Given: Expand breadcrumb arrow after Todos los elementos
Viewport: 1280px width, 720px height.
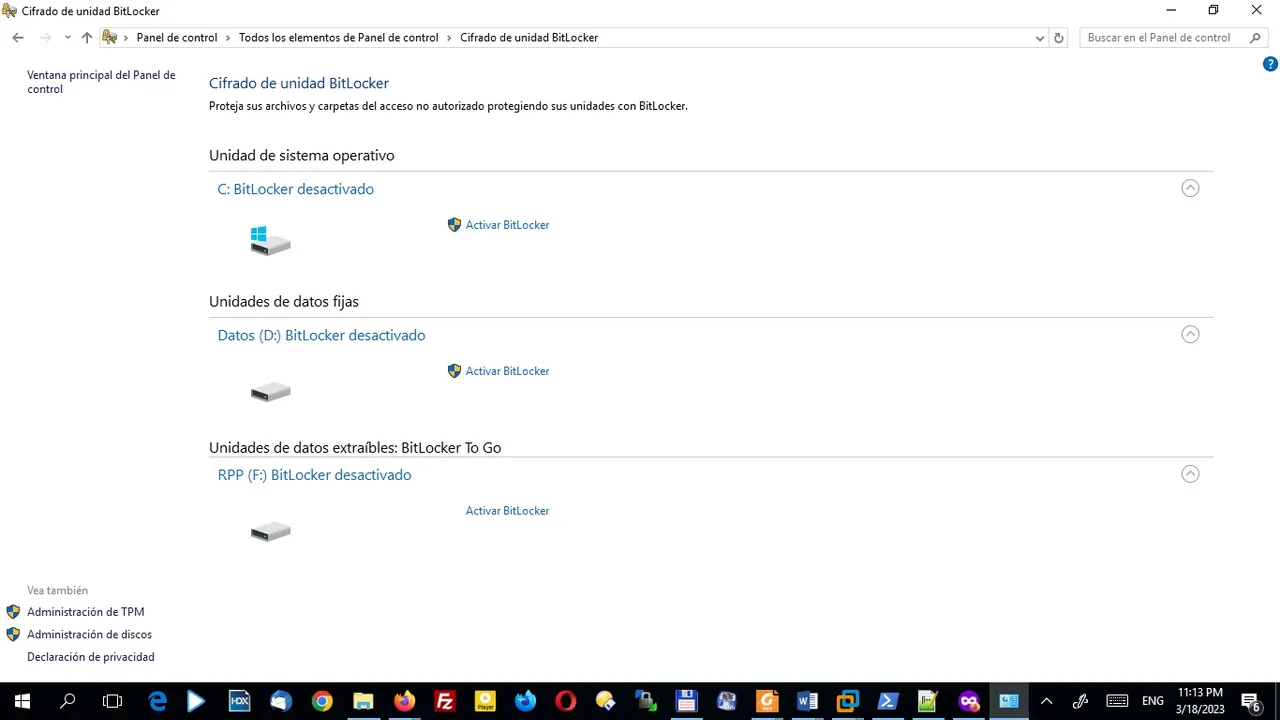Looking at the screenshot, I should tap(449, 38).
